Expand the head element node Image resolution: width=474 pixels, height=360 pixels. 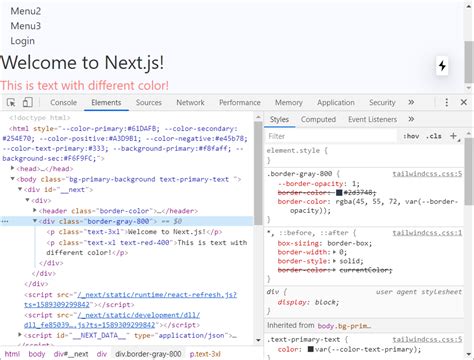click(x=13, y=168)
